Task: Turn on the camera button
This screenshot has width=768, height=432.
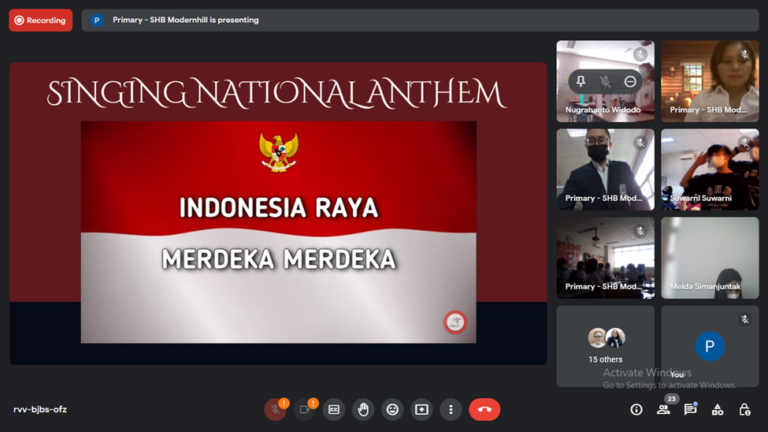Action: pyautogui.click(x=304, y=410)
